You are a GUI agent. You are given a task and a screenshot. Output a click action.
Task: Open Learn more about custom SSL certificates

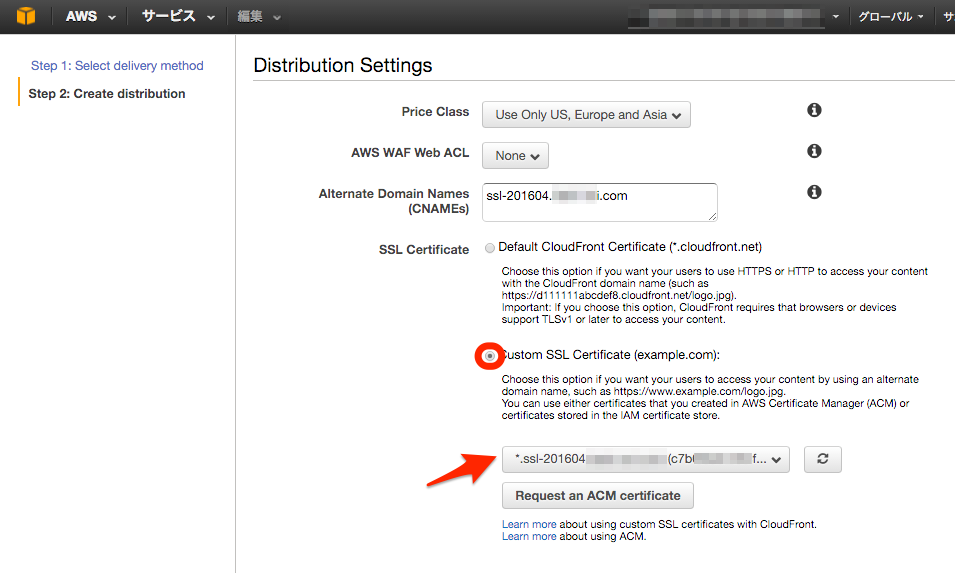[529, 524]
